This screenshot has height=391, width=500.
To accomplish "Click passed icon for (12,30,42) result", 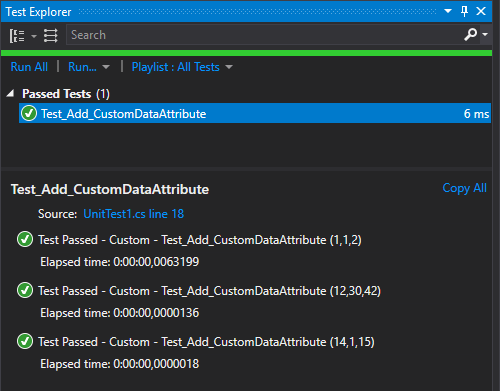I will [25, 290].
